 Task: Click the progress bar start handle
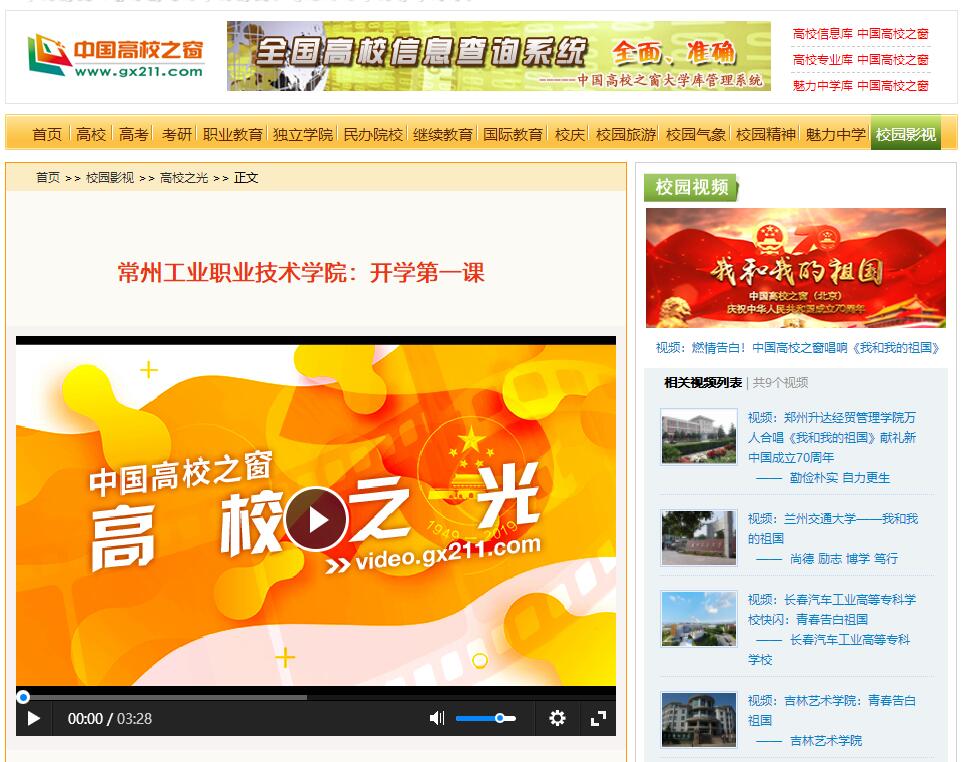23,697
